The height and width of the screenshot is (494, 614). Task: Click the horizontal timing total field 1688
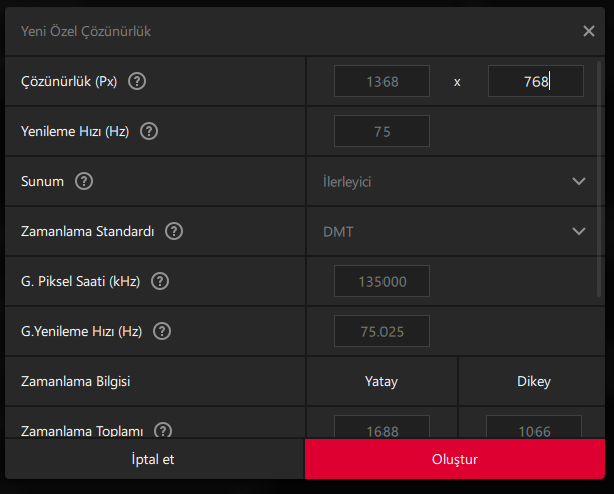[x=382, y=429]
